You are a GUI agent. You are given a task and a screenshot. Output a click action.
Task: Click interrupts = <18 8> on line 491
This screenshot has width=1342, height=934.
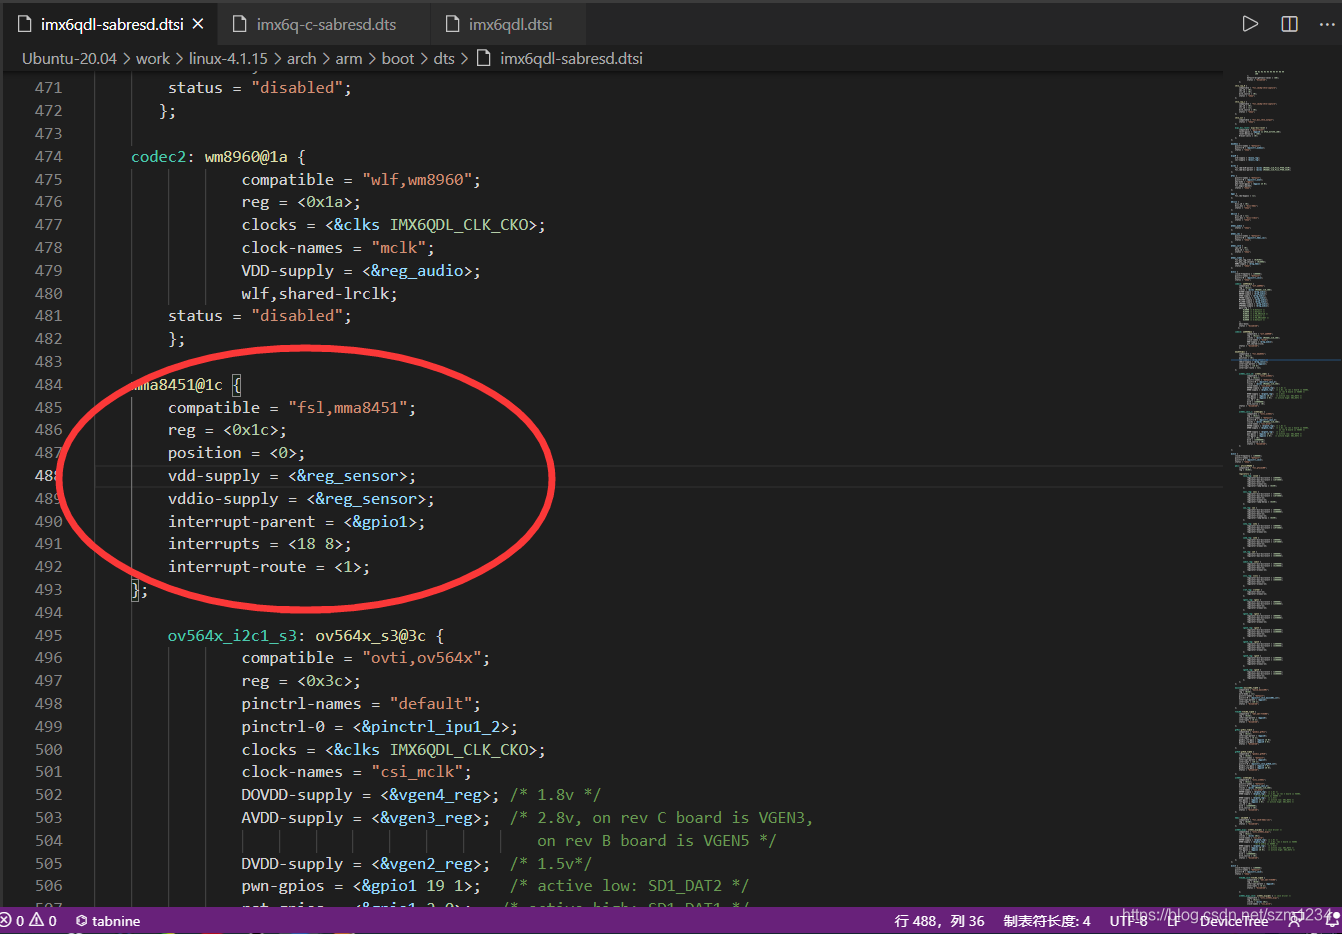tap(260, 544)
